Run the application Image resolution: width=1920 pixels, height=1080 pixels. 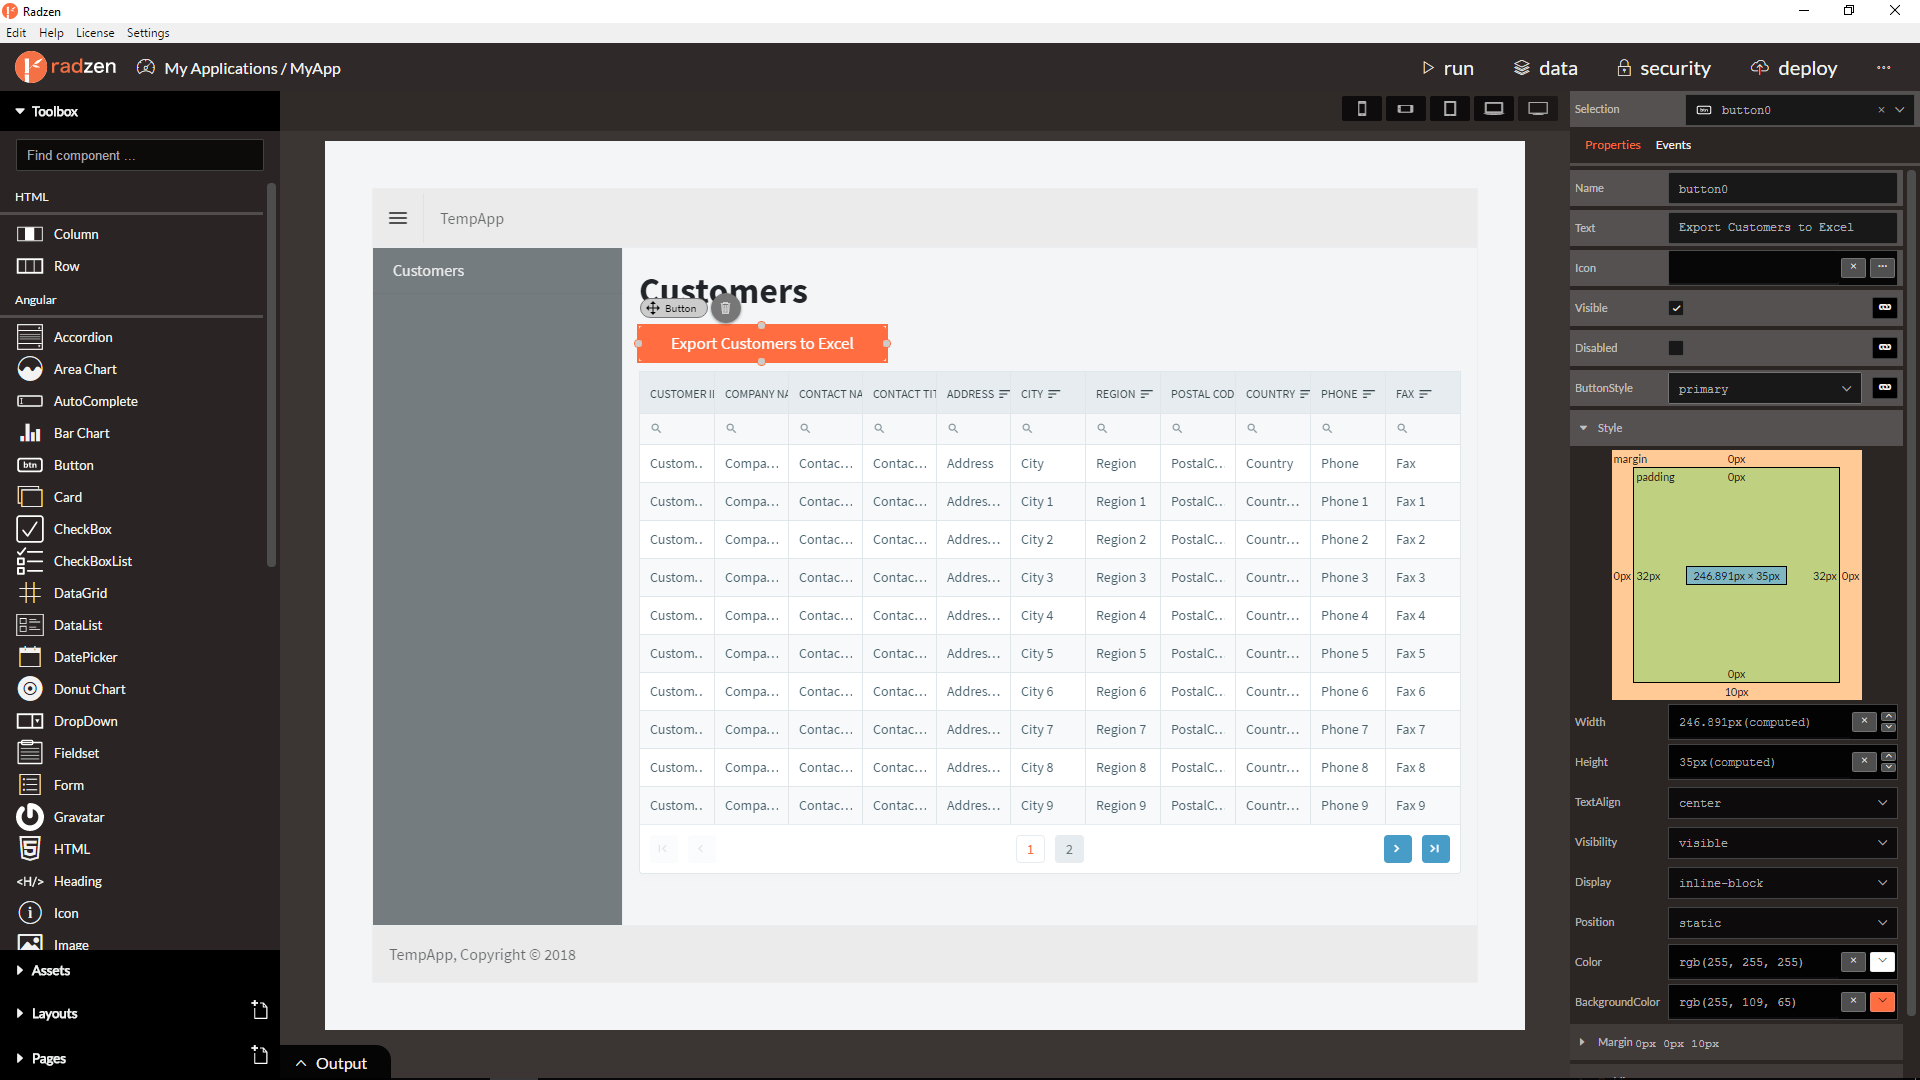point(1448,68)
